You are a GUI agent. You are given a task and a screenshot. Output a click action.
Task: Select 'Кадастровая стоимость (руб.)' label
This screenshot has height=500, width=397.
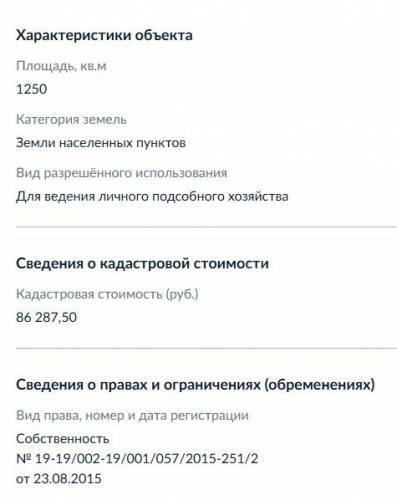(107, 294)
